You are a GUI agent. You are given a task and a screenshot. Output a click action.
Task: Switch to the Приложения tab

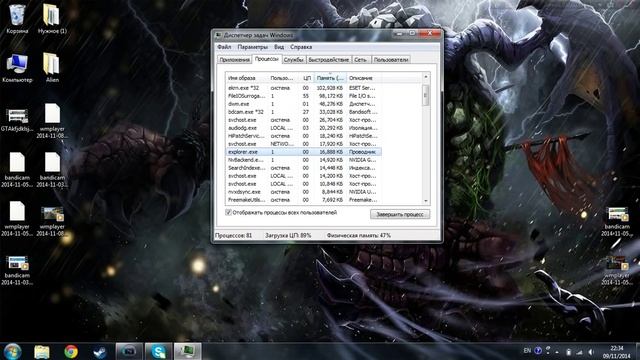click(234, 60)
